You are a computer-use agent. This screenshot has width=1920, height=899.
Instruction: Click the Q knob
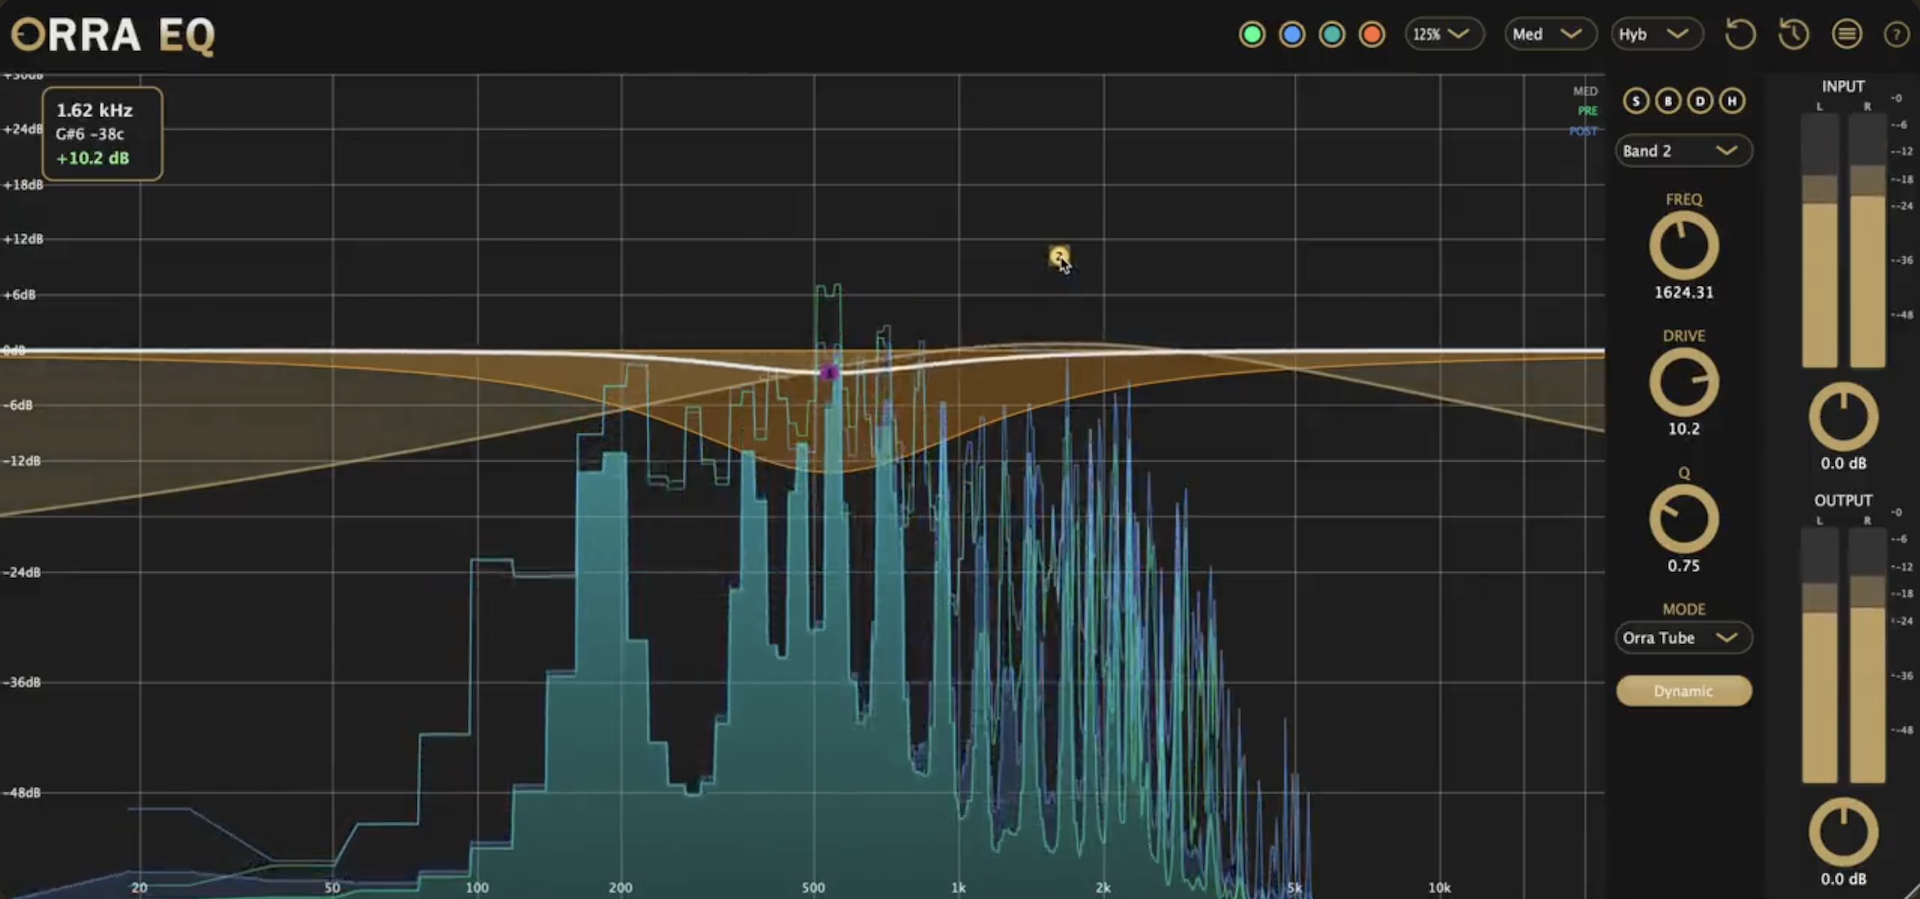(1684, 519)
